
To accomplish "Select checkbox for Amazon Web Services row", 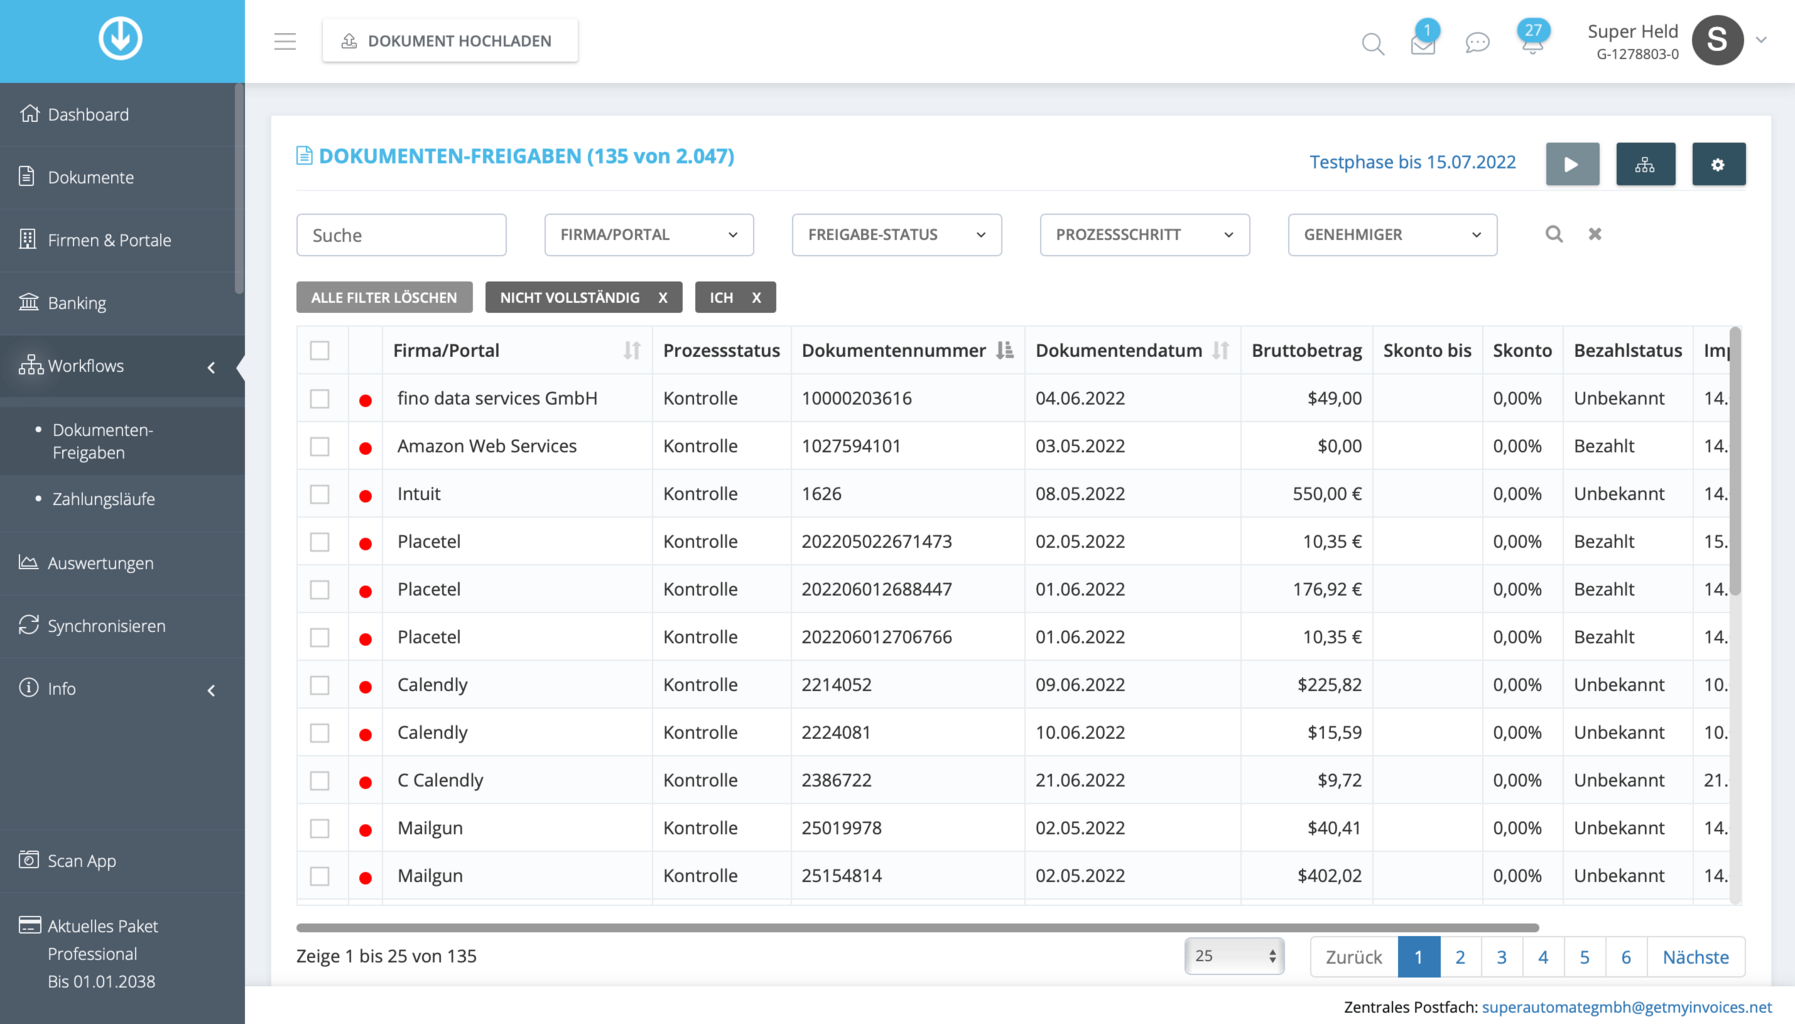I will (320, 447).
